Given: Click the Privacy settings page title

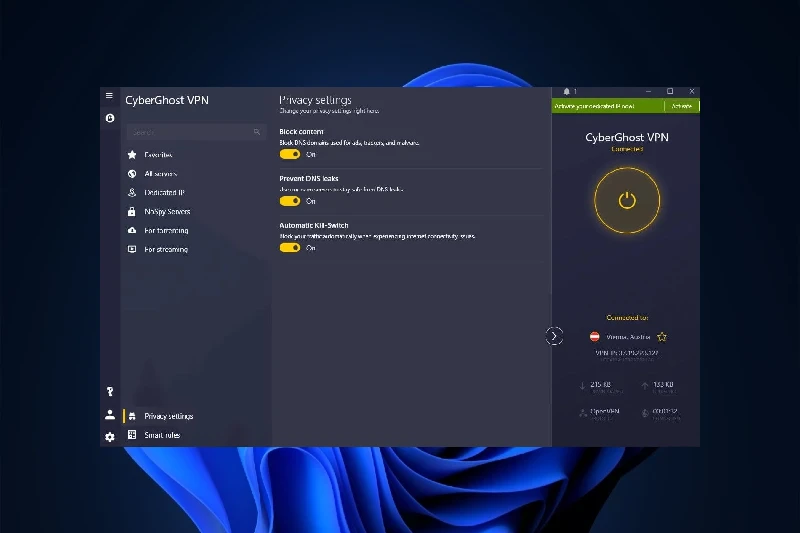Looking at the screenshot, I should (315, 100).
